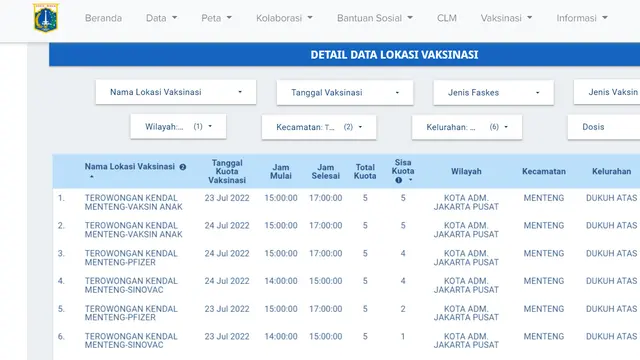Open Nama Lokasi Vaksinasi filter dropdown
This screenshot has height=360, width=640.
pos(176,92)
